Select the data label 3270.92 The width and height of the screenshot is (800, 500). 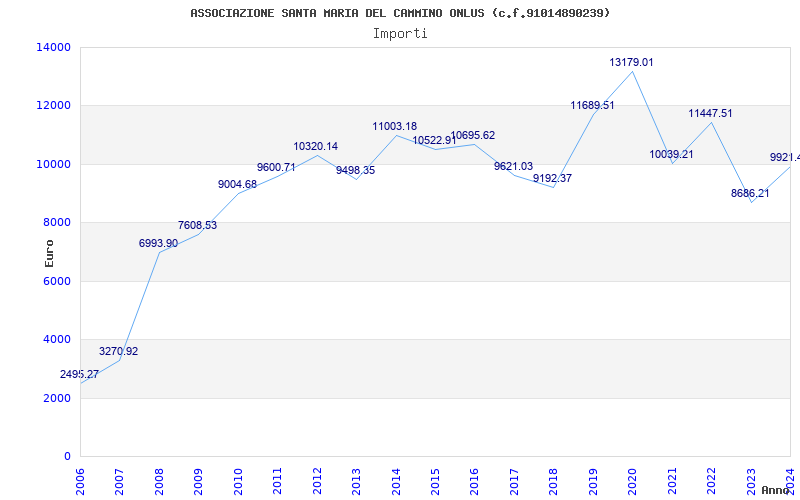118,352
